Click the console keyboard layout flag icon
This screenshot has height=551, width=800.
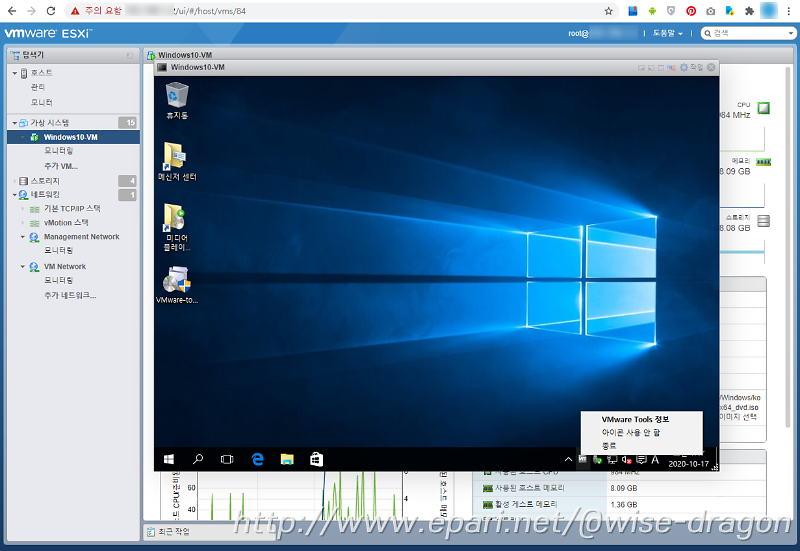click(x=671, y=67)
